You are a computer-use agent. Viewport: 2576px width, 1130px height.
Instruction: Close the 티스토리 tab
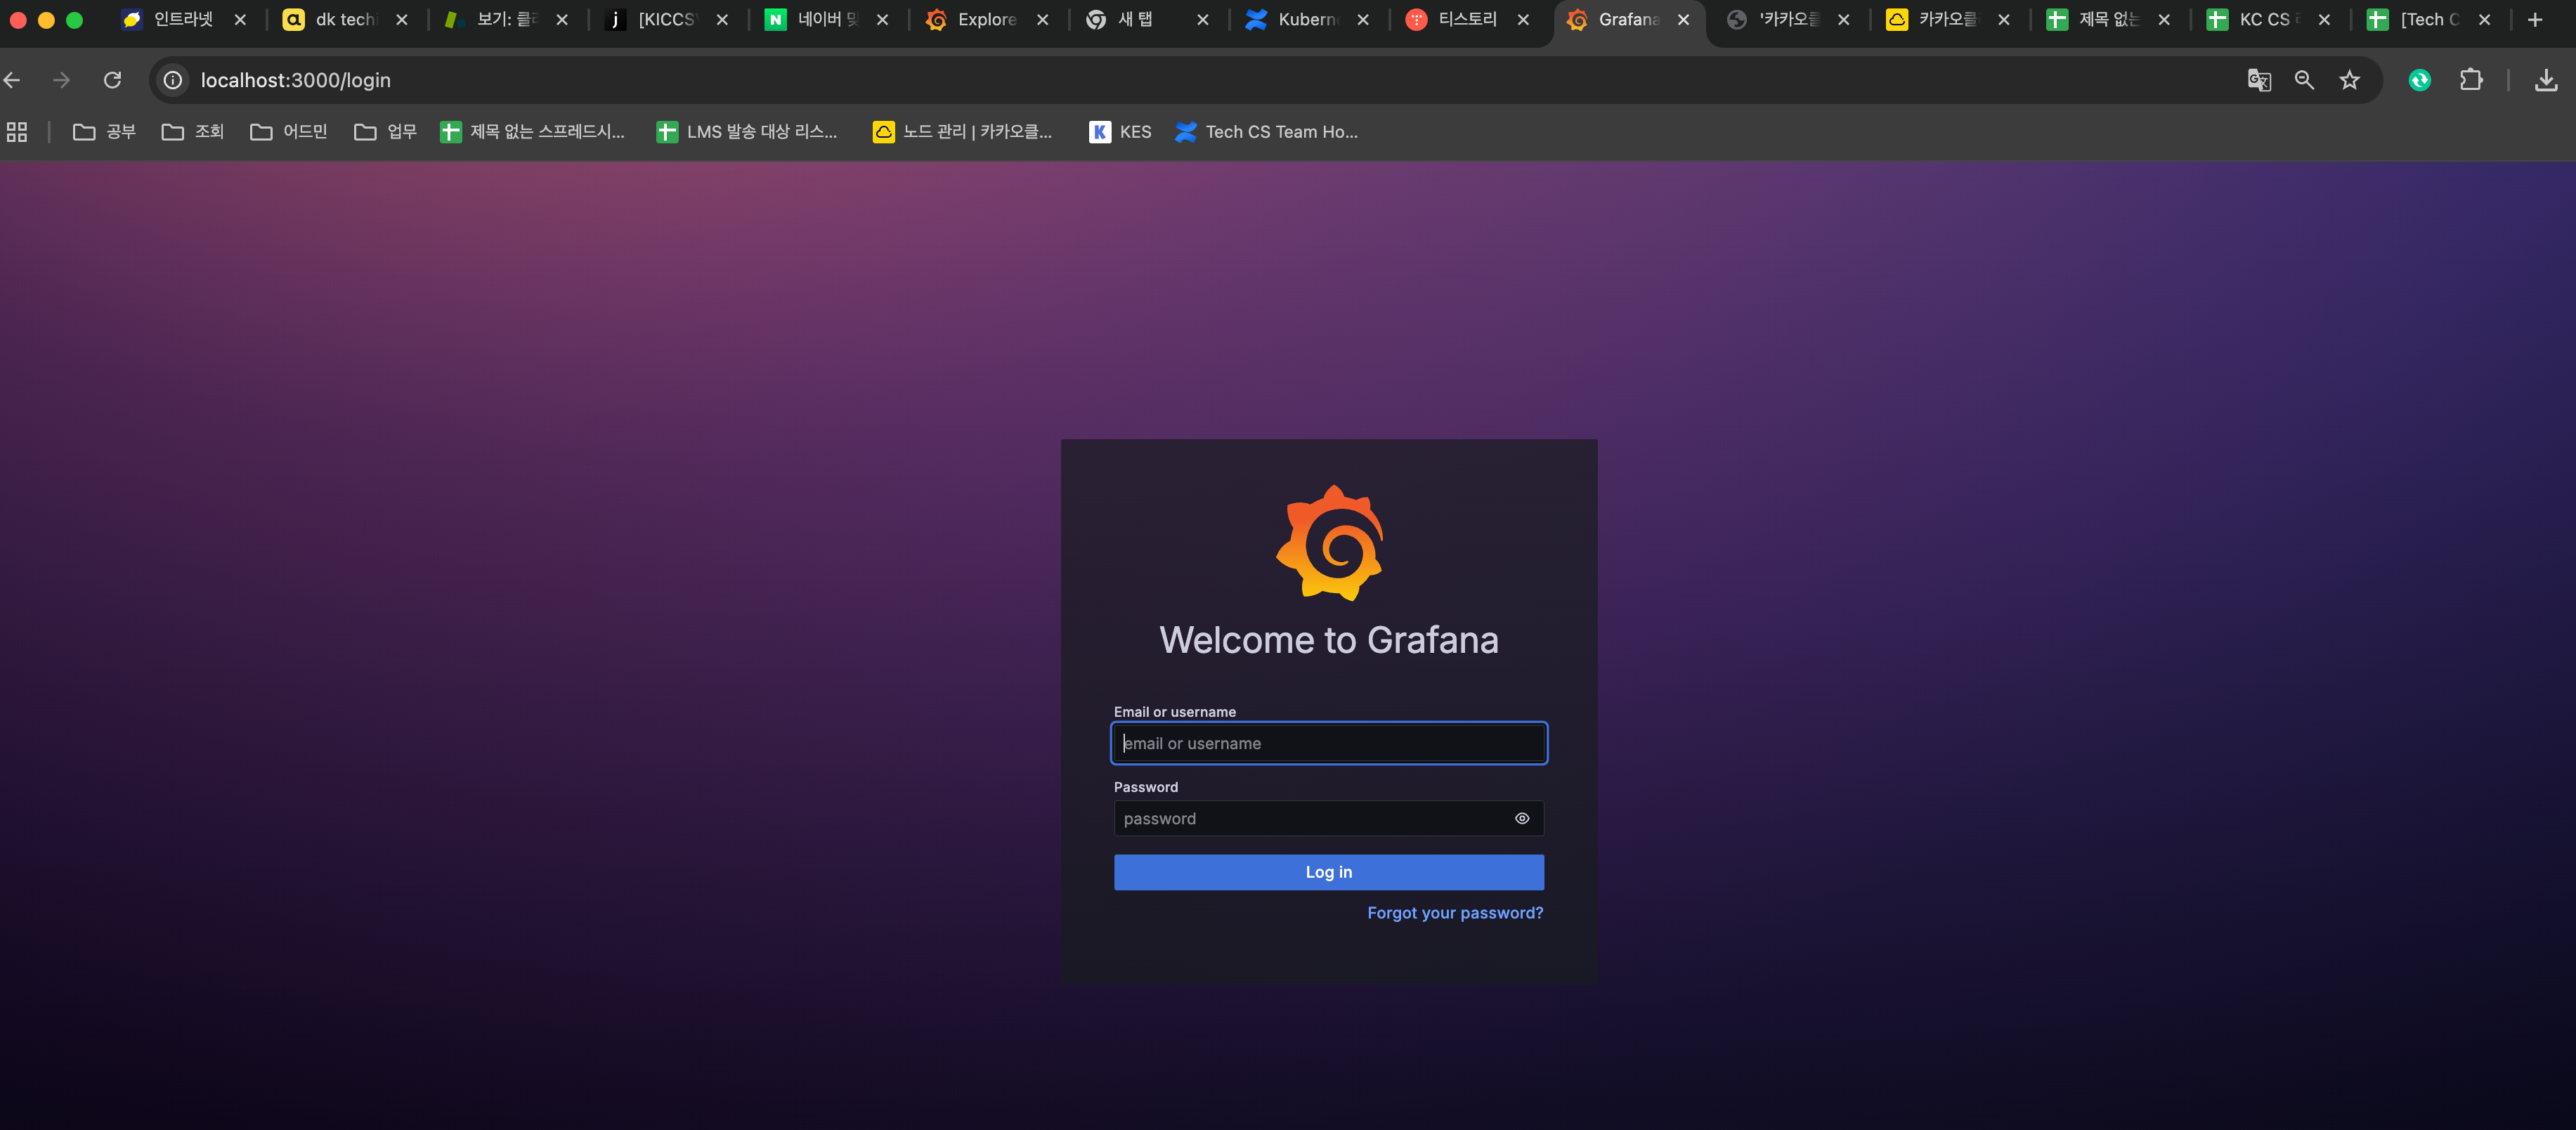tap(1523, 19)
